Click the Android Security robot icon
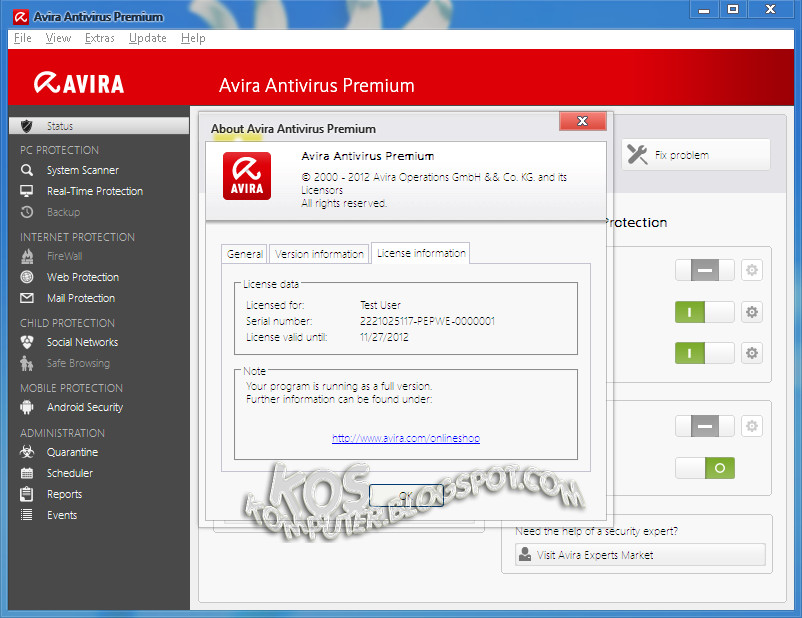Image resolution: width=802 pixels, height=618 pixels. pos(27,407)
